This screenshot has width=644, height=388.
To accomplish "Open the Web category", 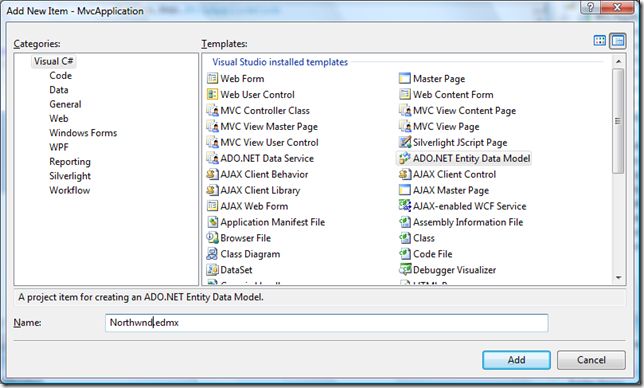I will click(x=59, y=119).
